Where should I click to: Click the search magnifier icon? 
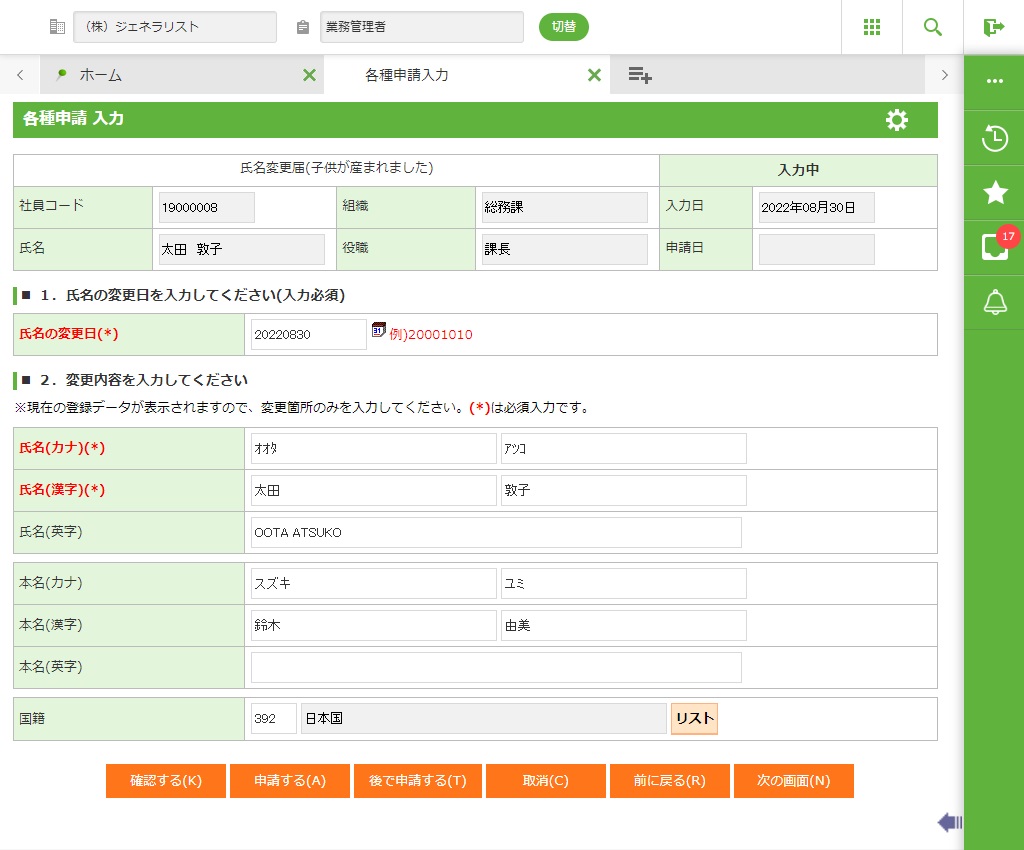coord(933,27)
